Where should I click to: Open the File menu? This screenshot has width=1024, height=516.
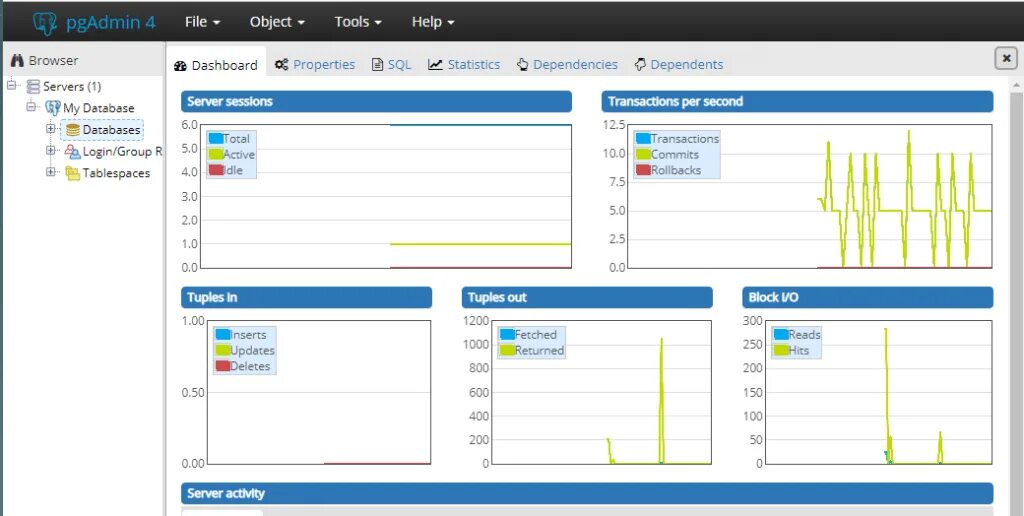pos(202,22)
